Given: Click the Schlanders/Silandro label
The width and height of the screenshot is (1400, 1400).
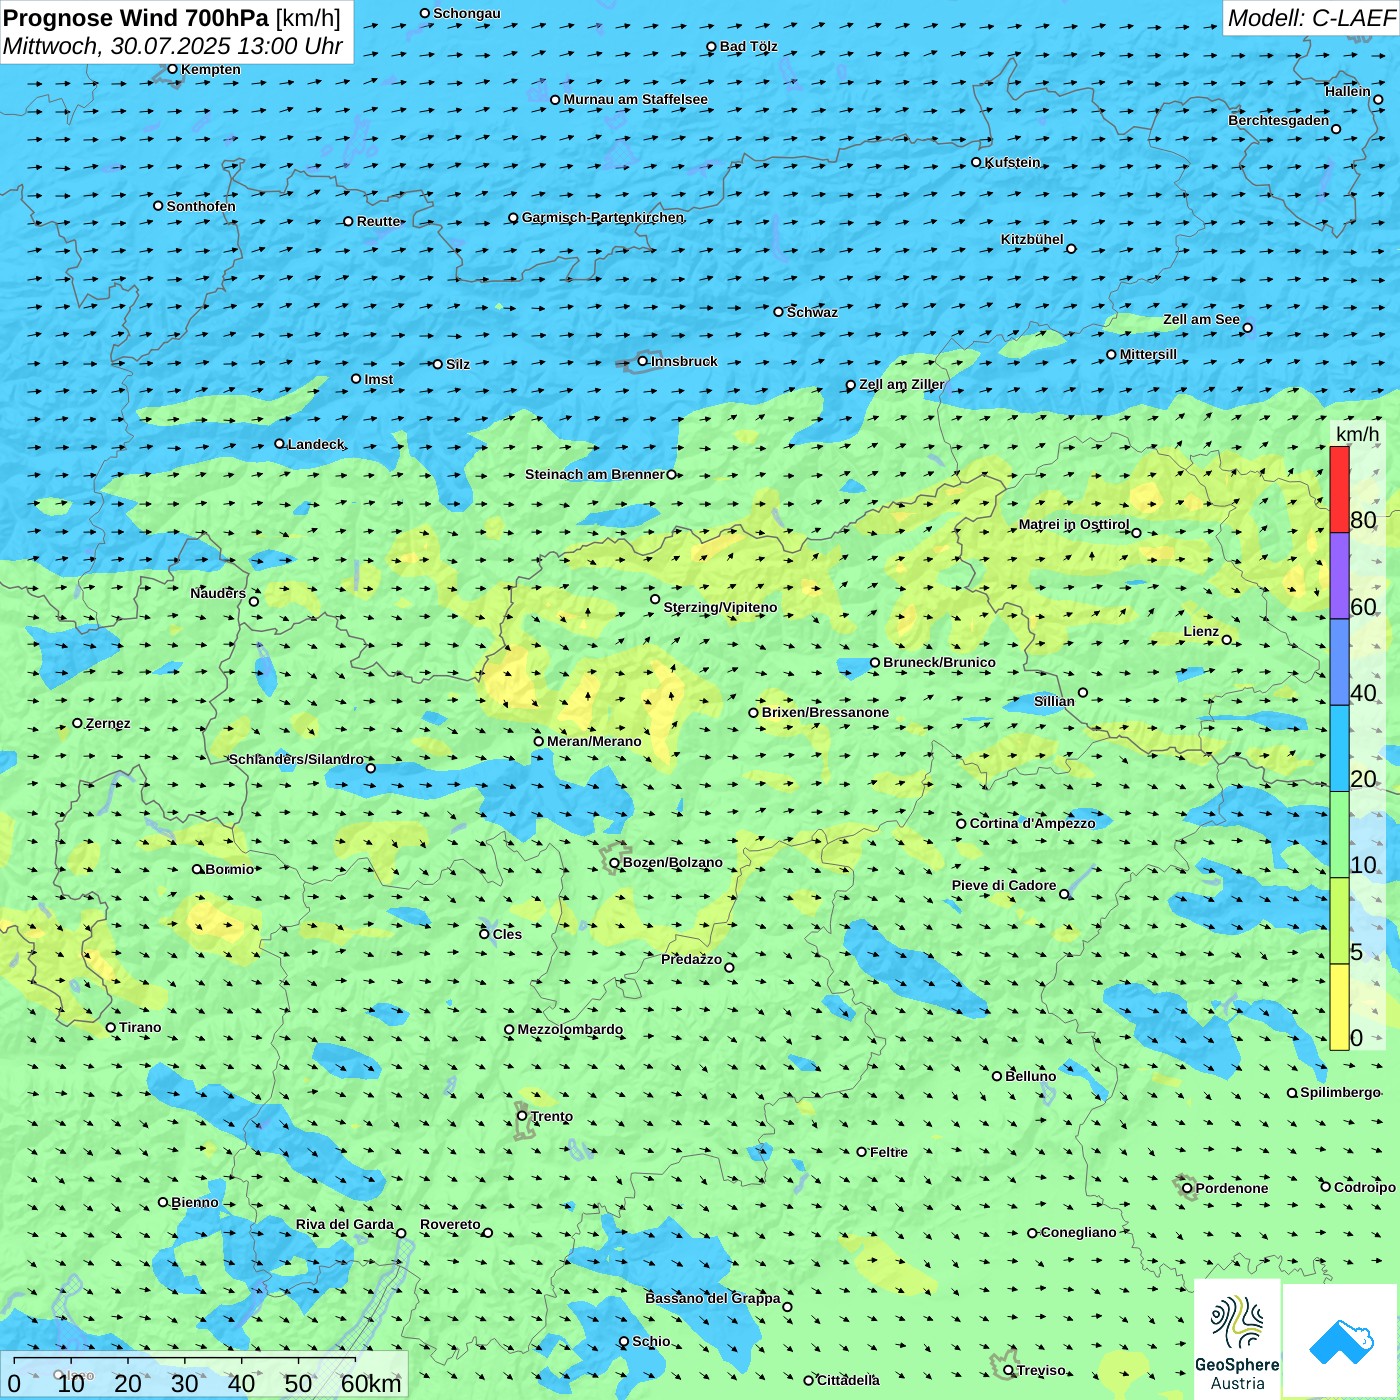Looking at the screenshot, I should [296, 759].
